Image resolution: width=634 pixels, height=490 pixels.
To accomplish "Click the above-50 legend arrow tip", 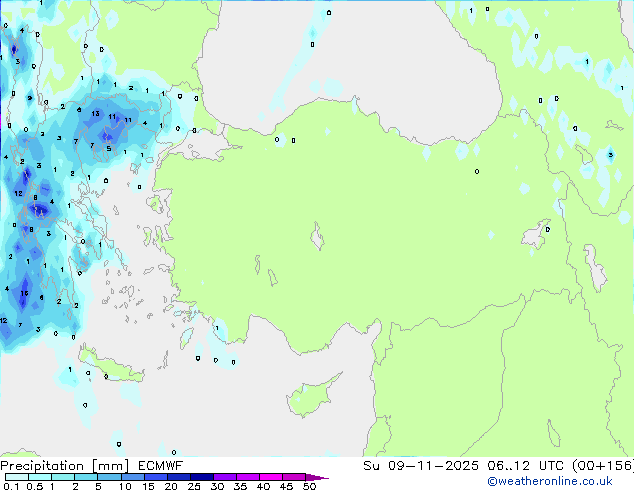I will point(317,477).
